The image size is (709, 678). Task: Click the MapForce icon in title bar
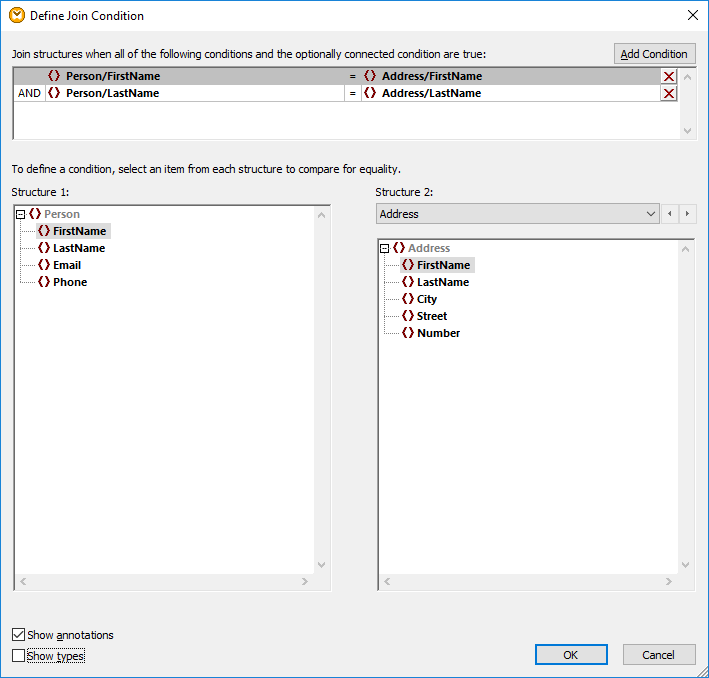[x=17, y=15]
